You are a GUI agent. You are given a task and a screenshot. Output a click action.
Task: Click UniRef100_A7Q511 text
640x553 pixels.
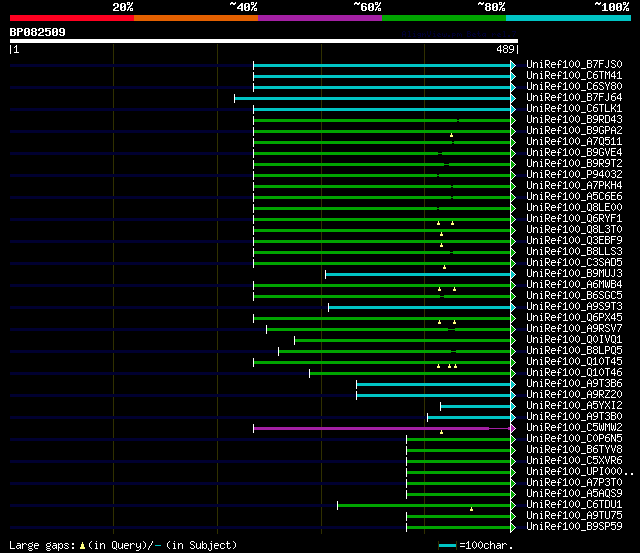pyautogui.click(x=574, y=142)
